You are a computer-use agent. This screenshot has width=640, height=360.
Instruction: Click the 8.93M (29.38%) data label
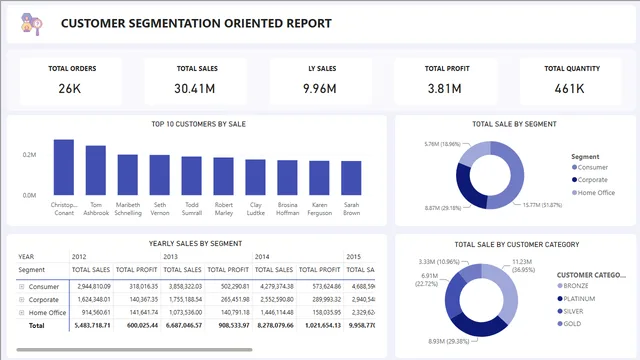coord(449,341)
